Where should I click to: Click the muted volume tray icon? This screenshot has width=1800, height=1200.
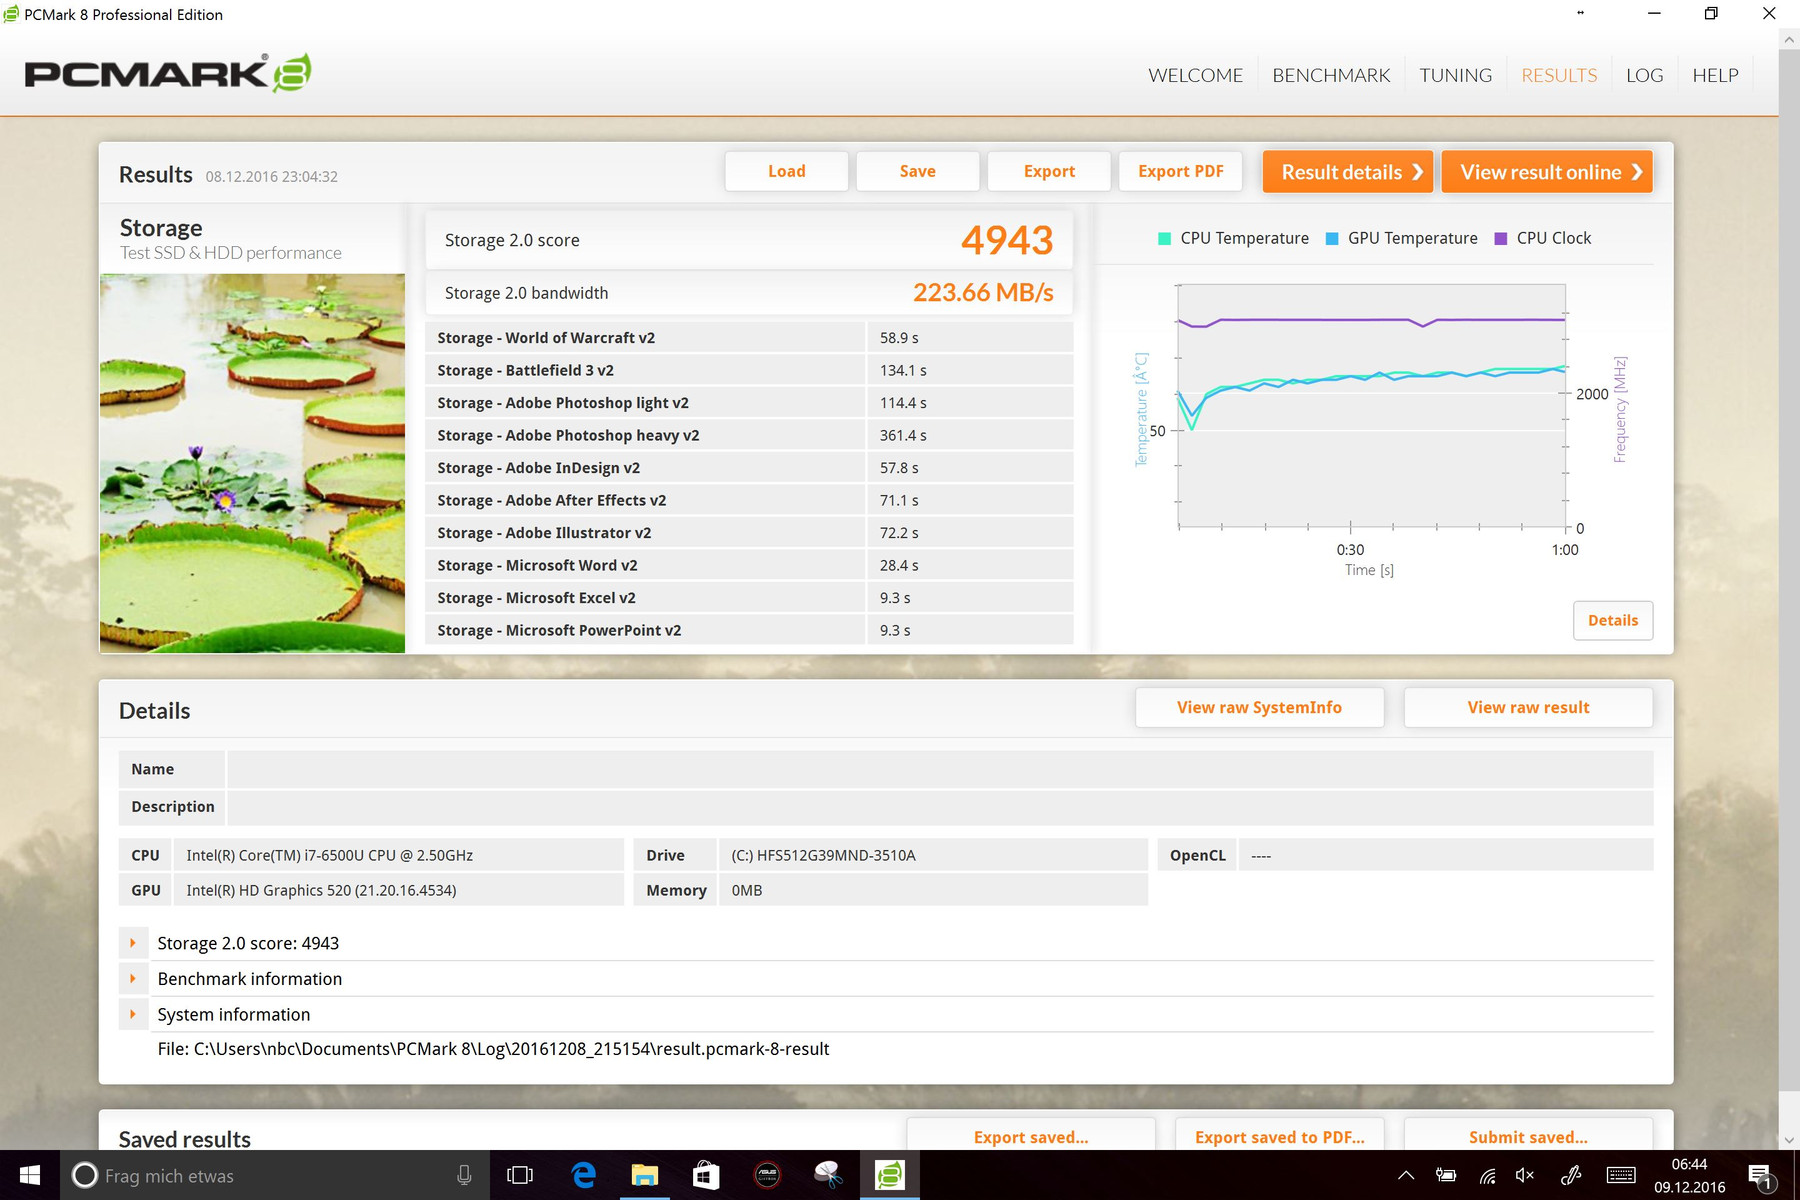(x=1525, y=1175)
